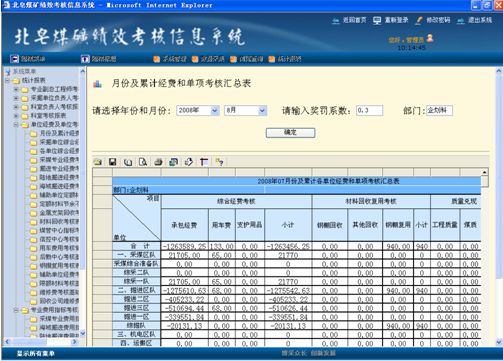The height and width of the screenshot is (361, 503).
Task: Click the export arrow icon in report toolbar
Action: [189, 162]
